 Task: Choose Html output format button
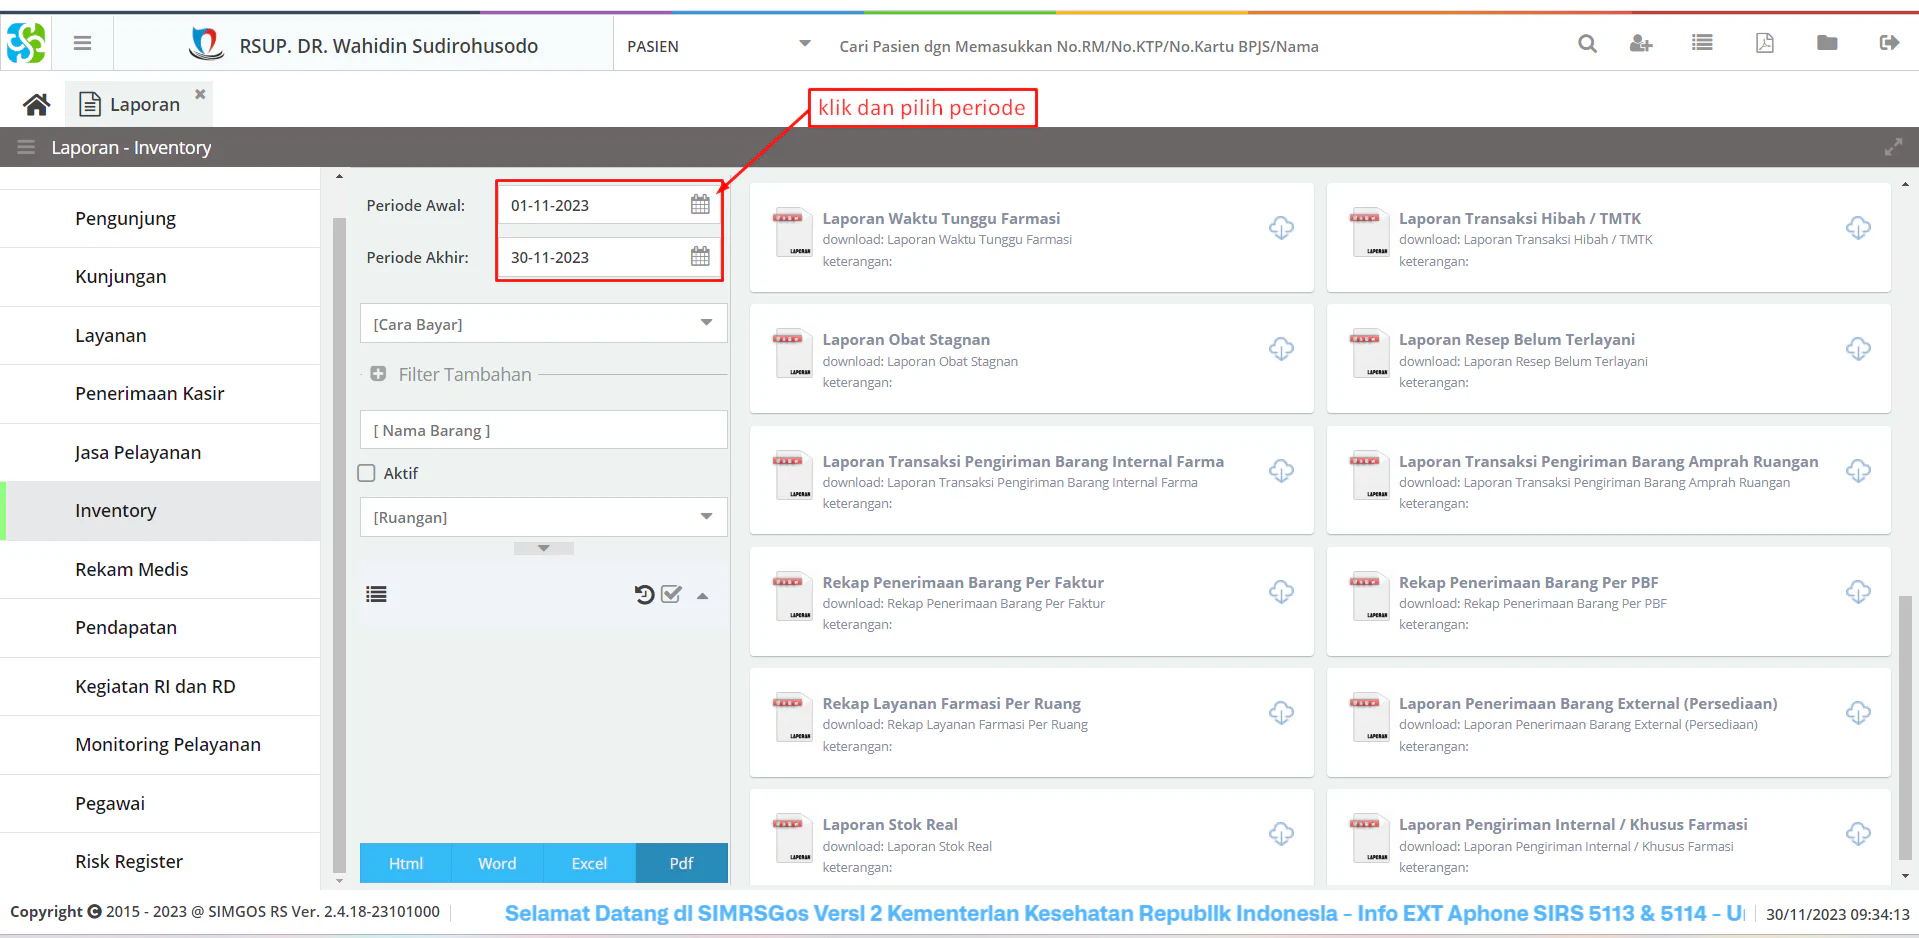(x=405, y=863)
